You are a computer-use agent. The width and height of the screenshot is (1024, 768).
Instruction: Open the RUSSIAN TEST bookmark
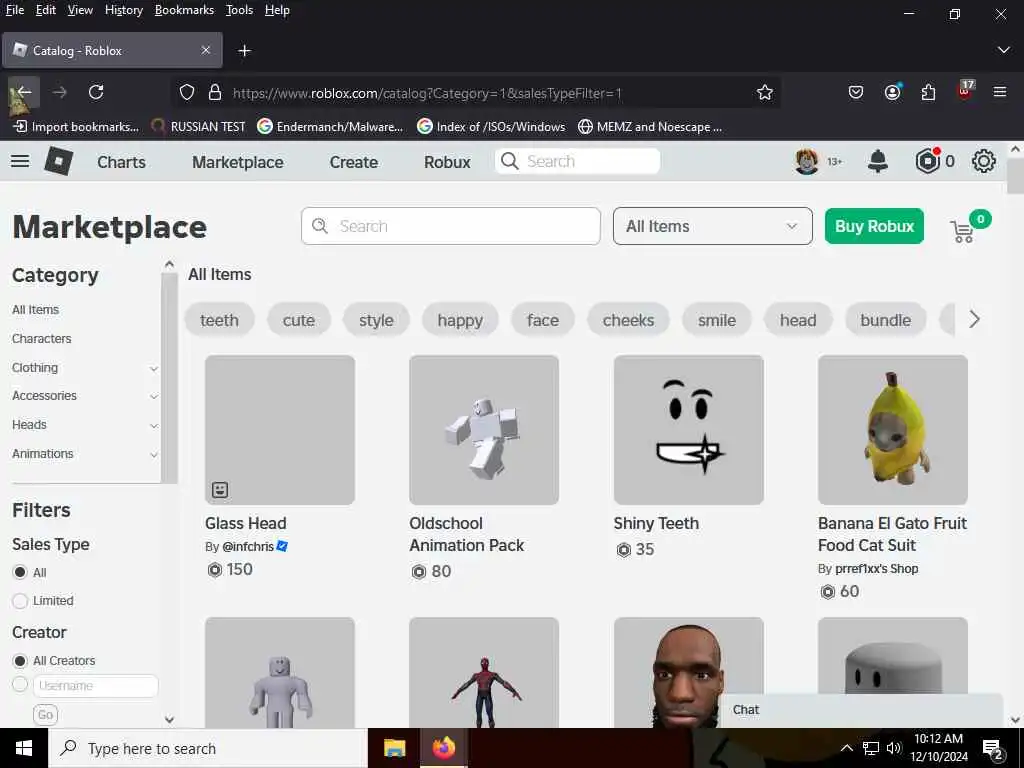pos(198,127)
